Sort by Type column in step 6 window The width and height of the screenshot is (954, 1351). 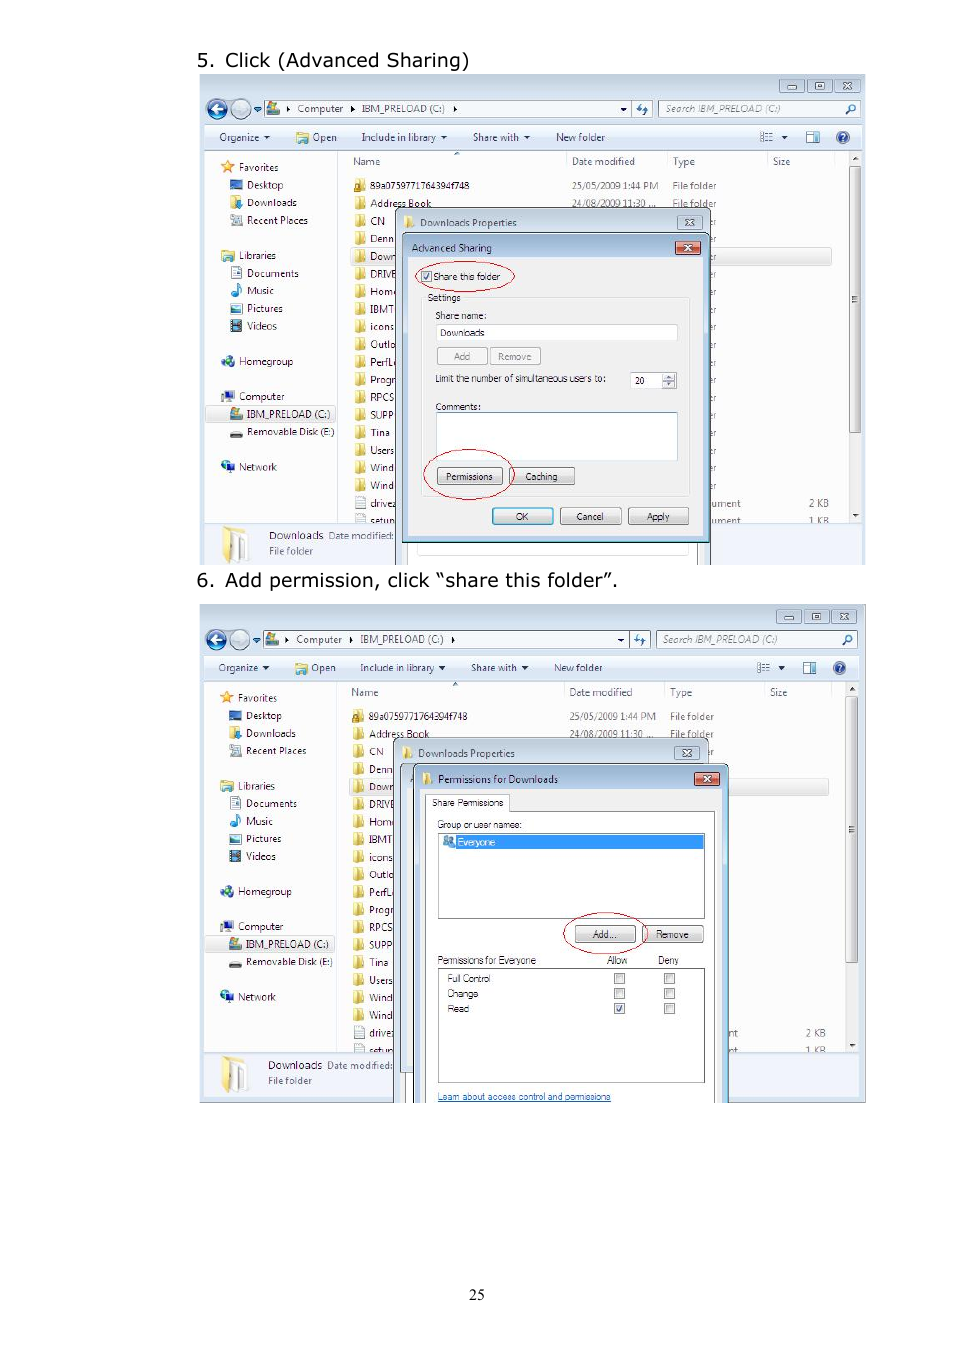(681, 693)
